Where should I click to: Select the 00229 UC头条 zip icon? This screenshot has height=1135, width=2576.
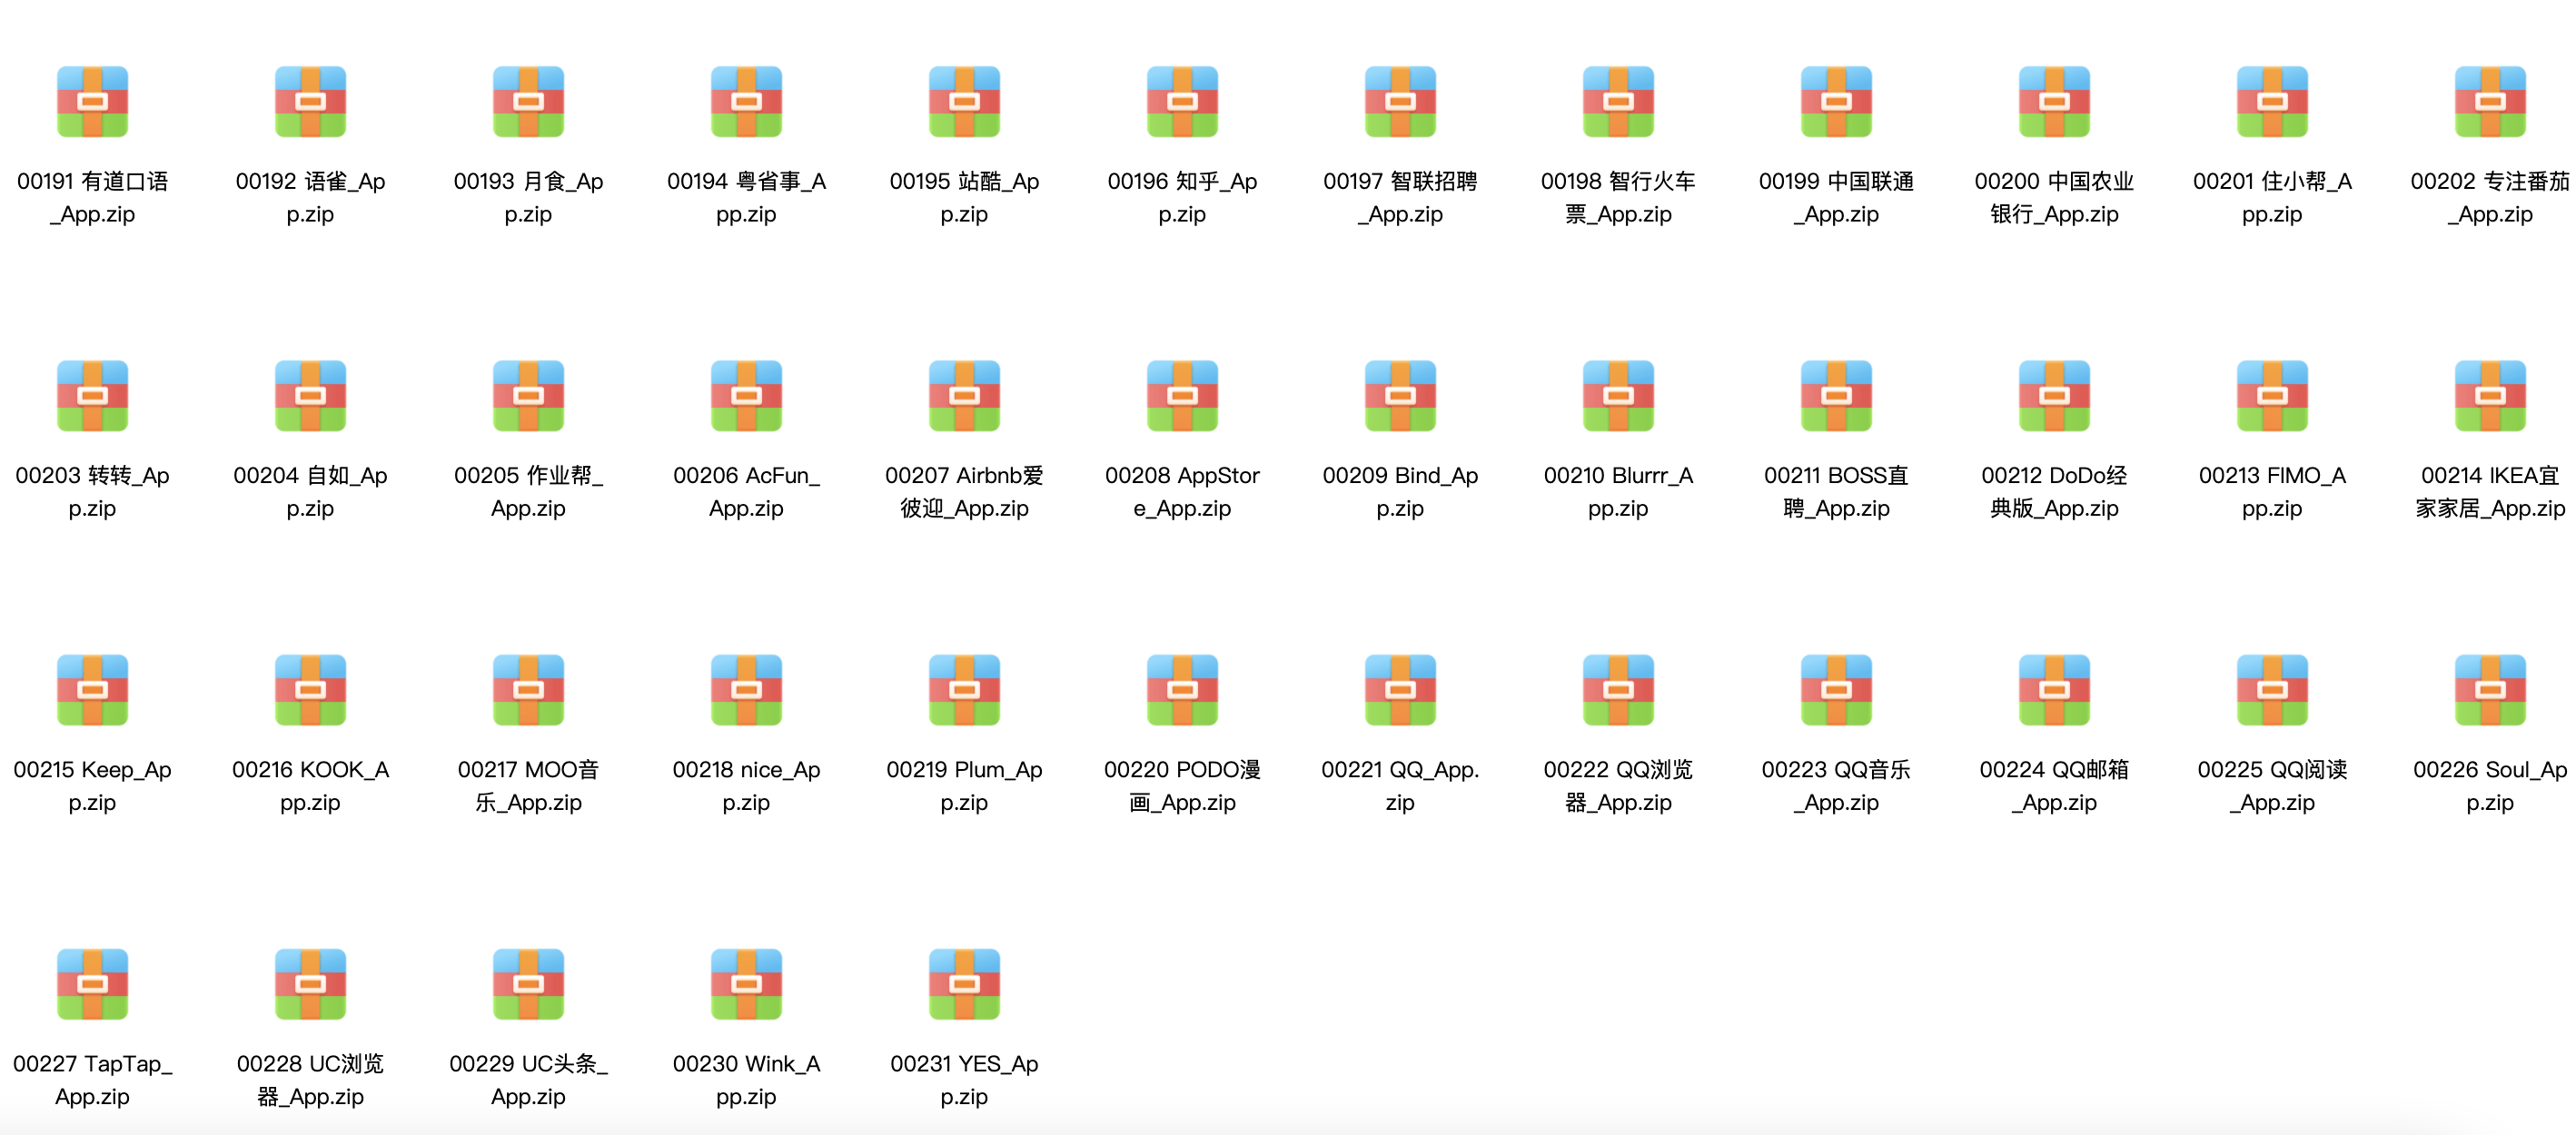pyautogui.click(x=528, y=984)
